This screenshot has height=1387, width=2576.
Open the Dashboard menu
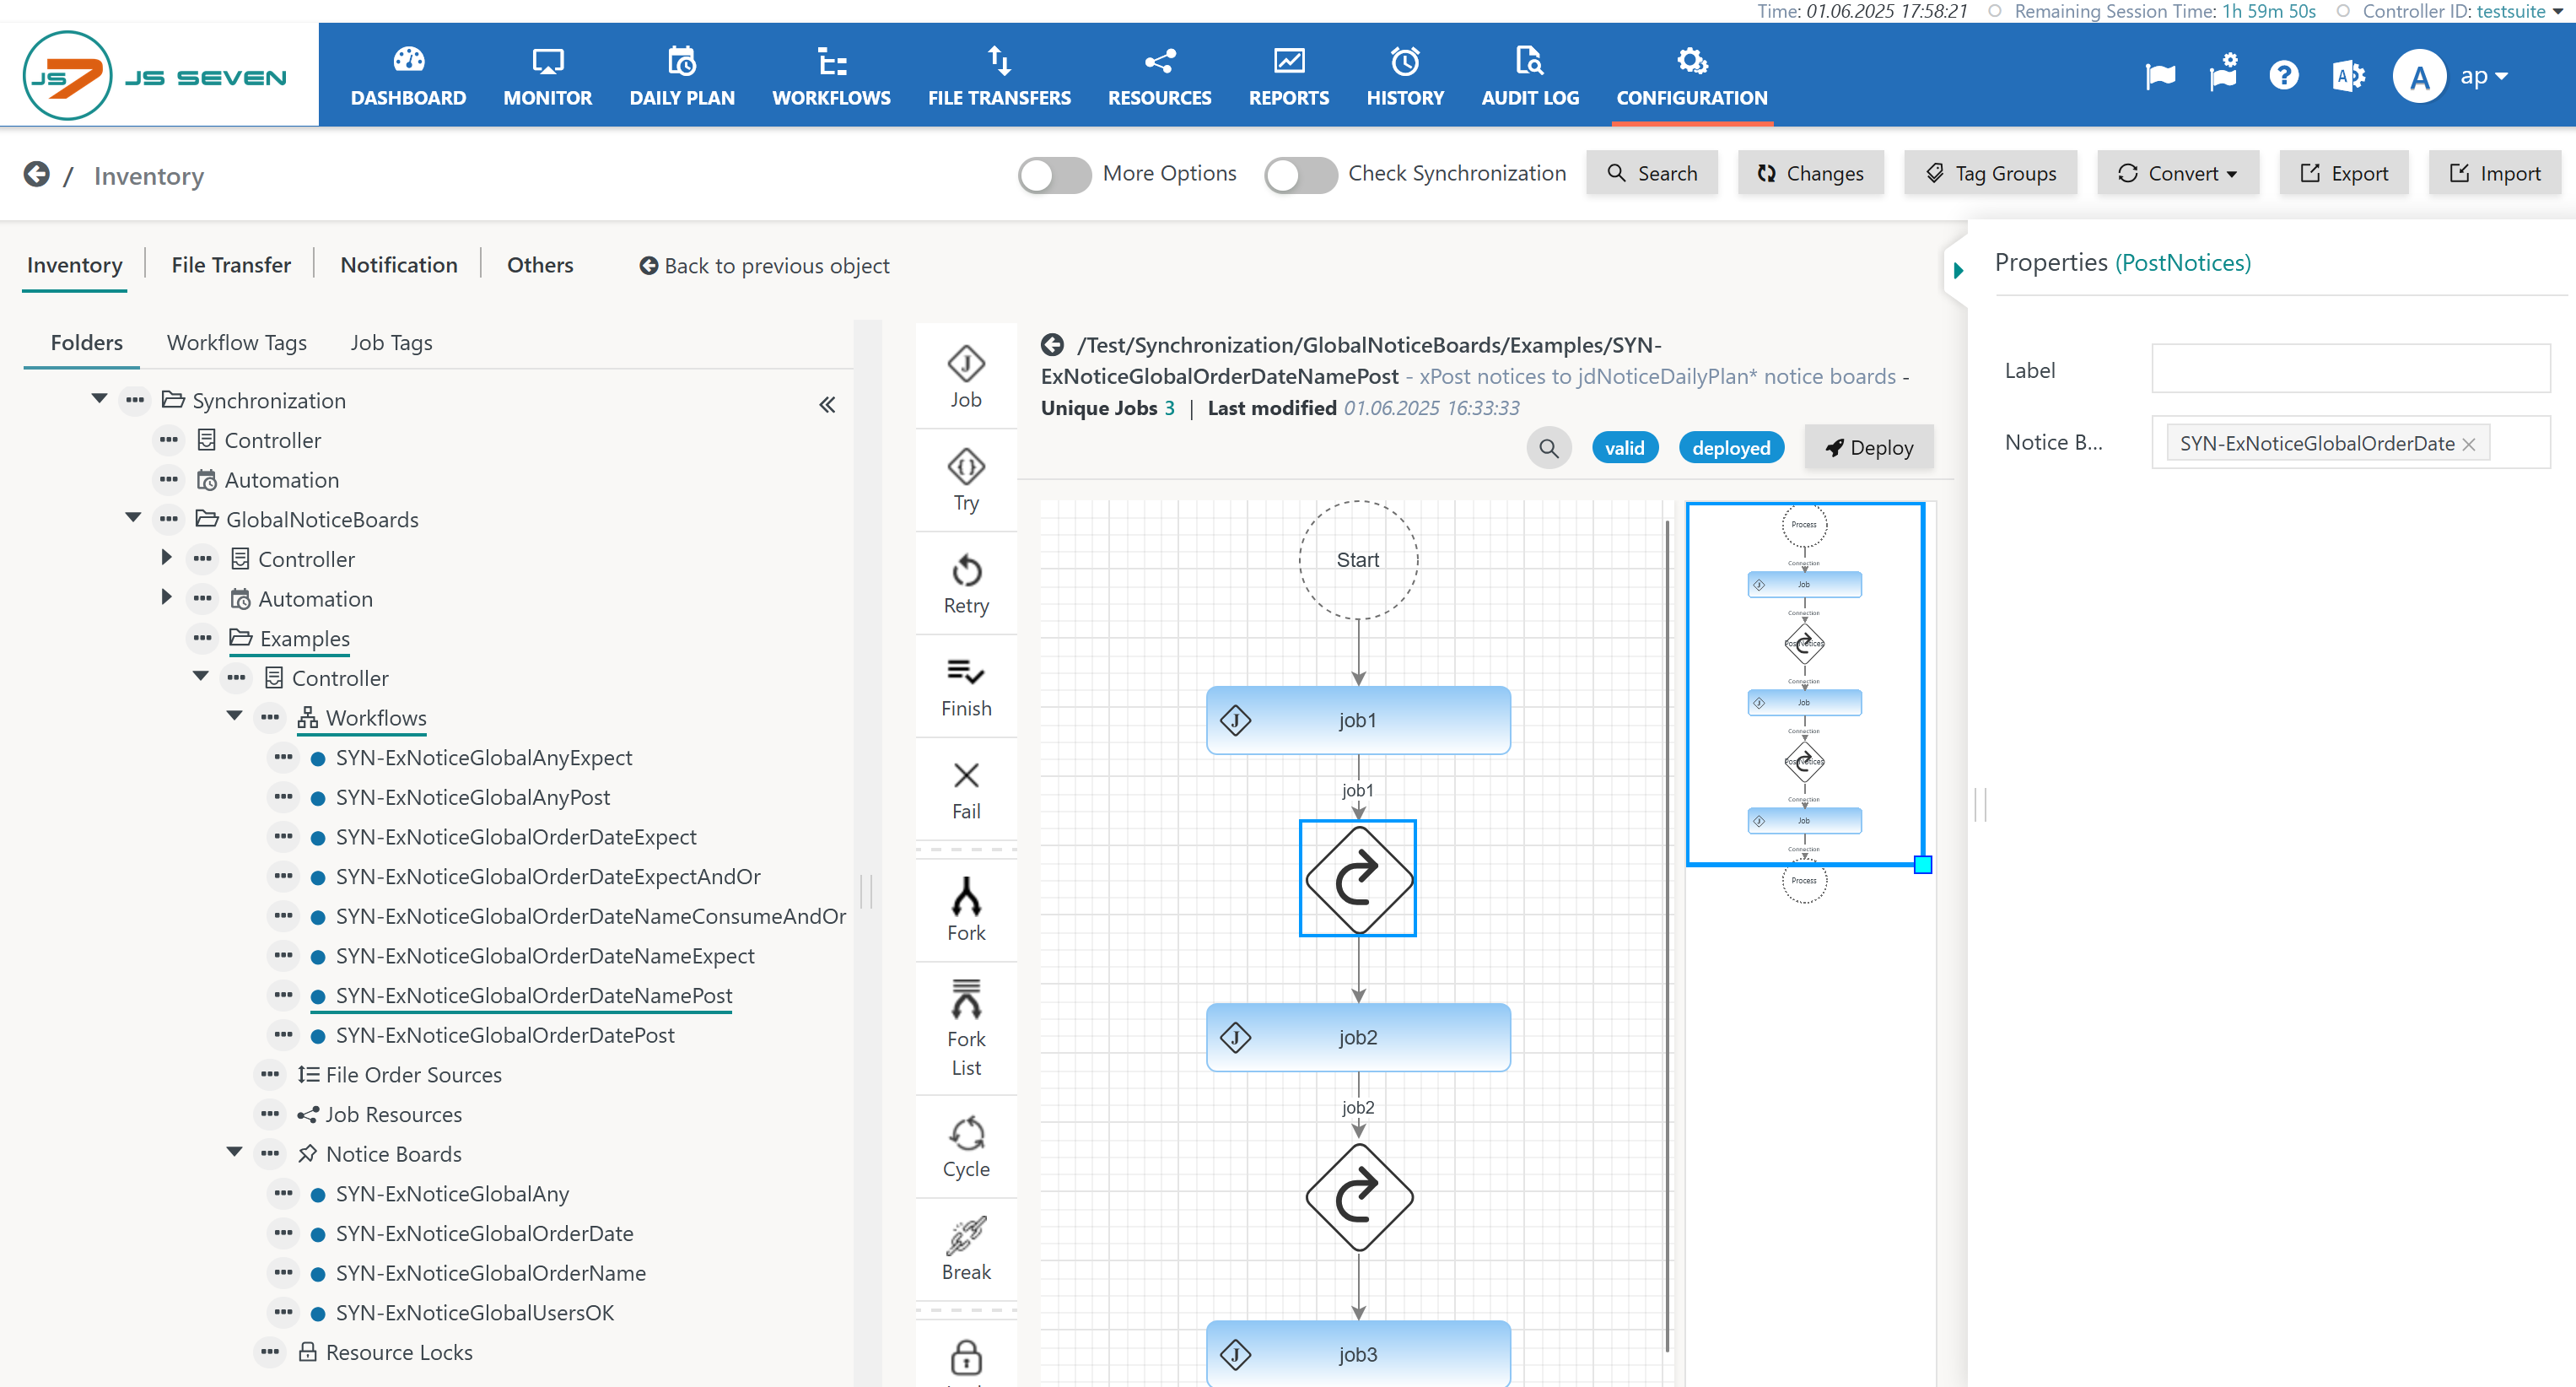coord(408,76)
